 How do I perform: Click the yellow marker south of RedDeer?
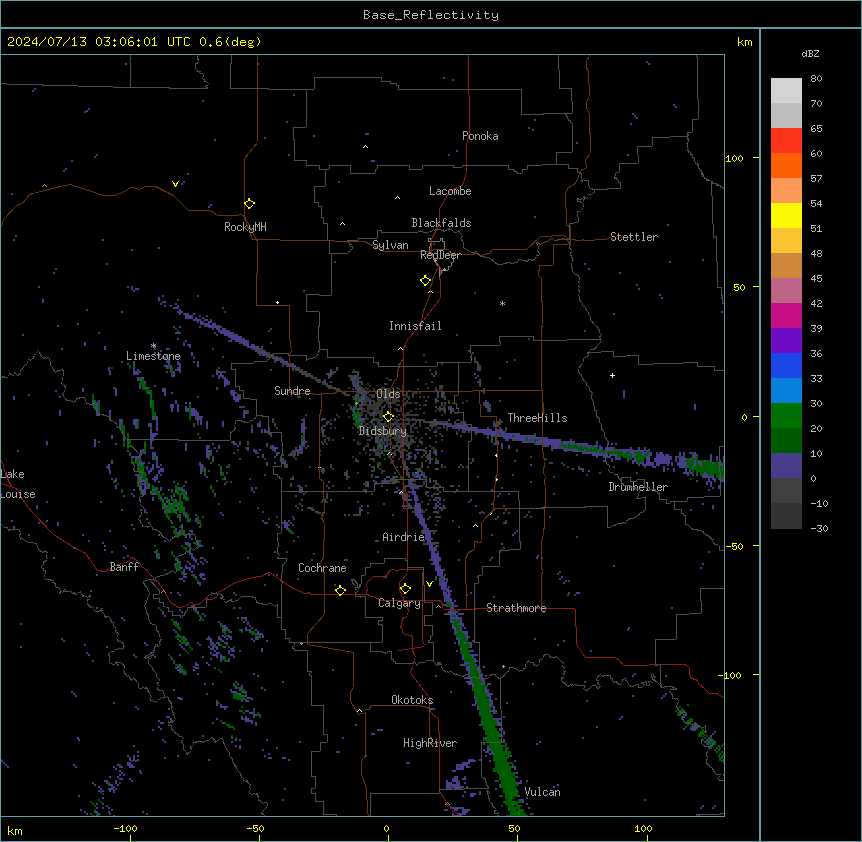pyautogui.click(x=425, y=280)
